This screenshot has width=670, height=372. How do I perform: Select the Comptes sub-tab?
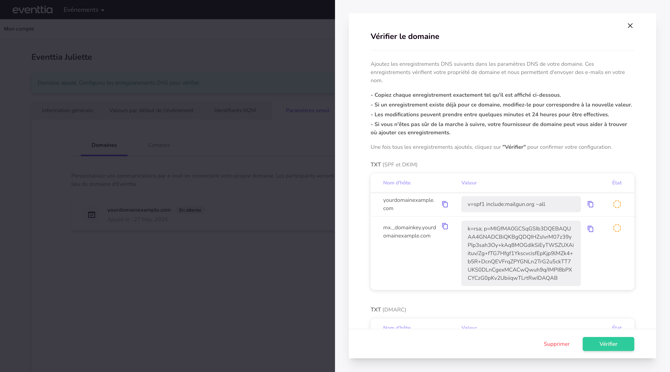(x=159, y=145)
